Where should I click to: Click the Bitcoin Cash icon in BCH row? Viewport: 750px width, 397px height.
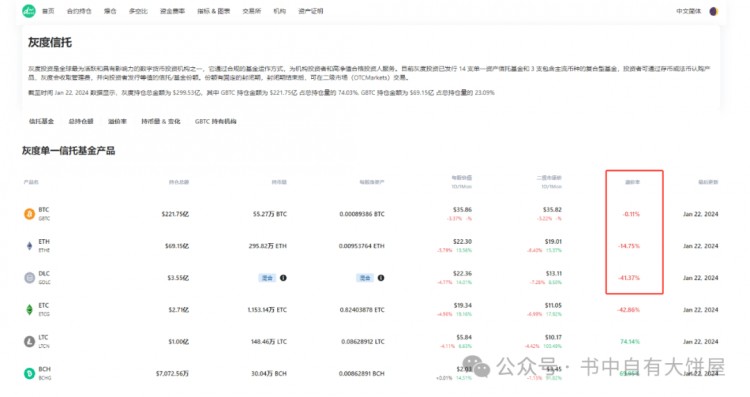pyautogui.click(x=29, y=374)
